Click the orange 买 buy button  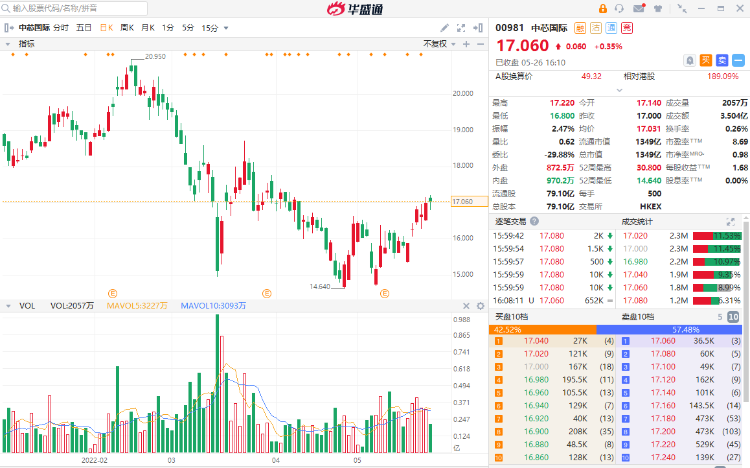pos(706,60)
